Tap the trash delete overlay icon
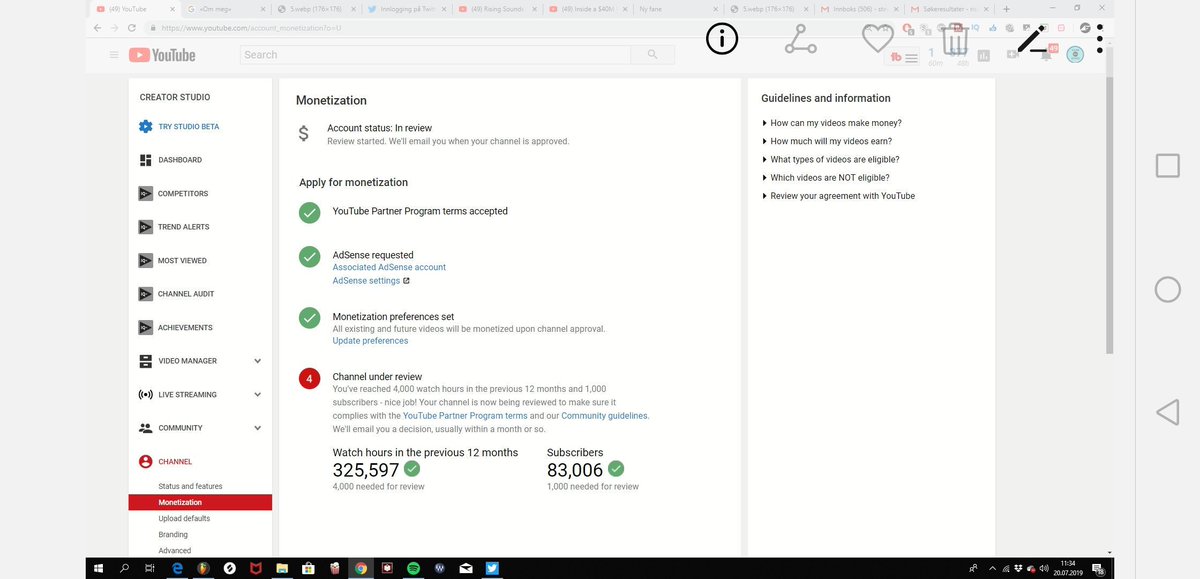The height and width of the screenshot is (579, 1200). [x=955, y=39]
